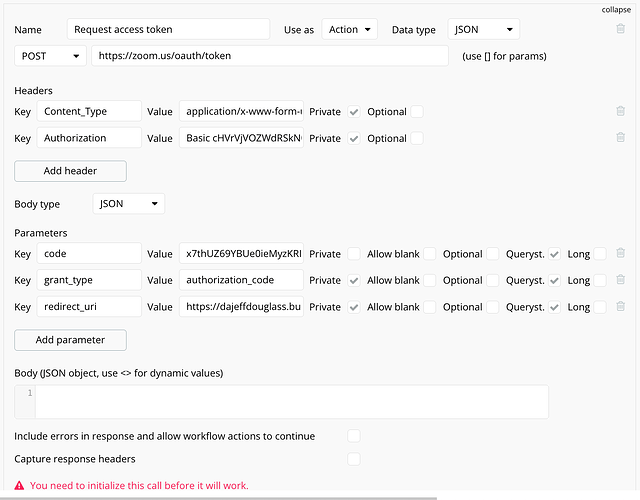Viewport: 640px width, 500px height.
Task: Expand the Body type dropdown
Action: click(x=129, y=204)
